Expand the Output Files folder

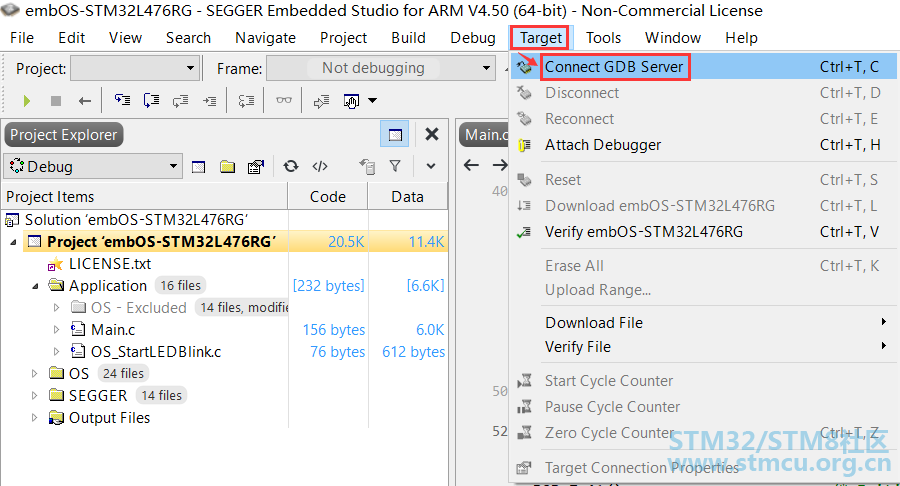[34, 418]
